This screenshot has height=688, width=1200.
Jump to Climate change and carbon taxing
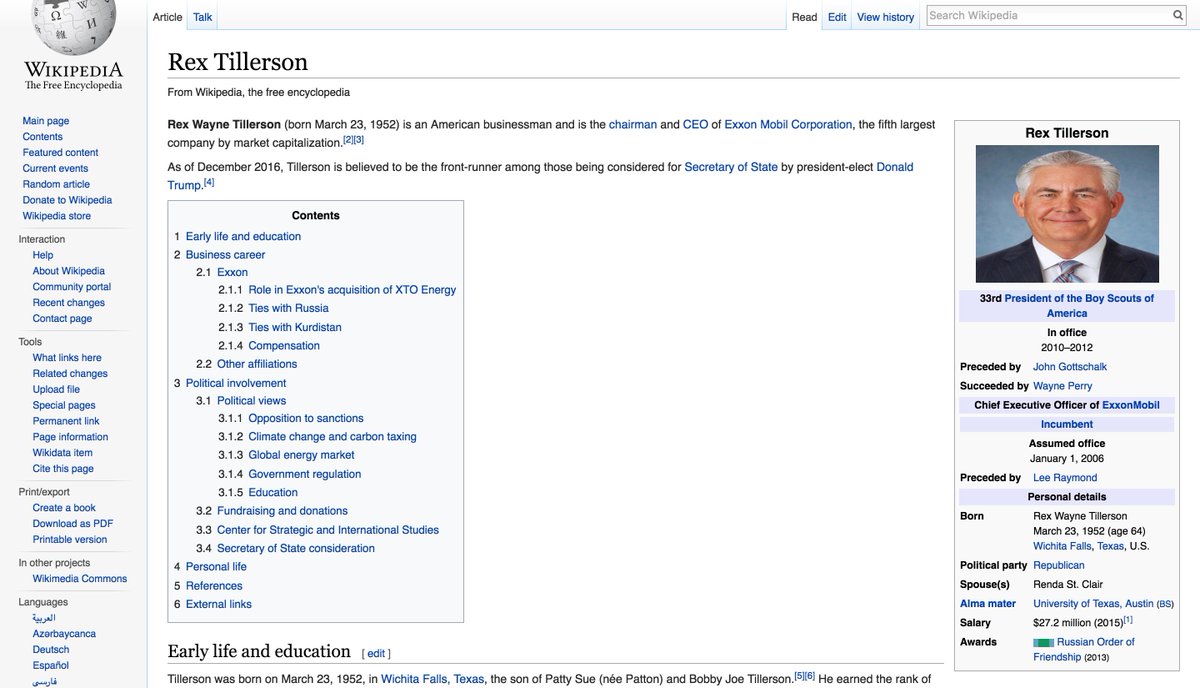332,437
